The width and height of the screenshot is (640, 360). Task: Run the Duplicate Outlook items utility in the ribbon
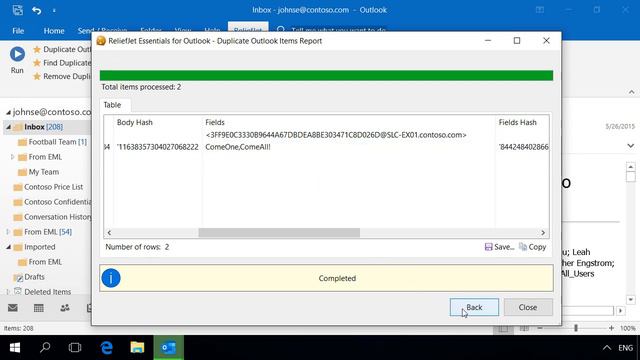[62, 49]
